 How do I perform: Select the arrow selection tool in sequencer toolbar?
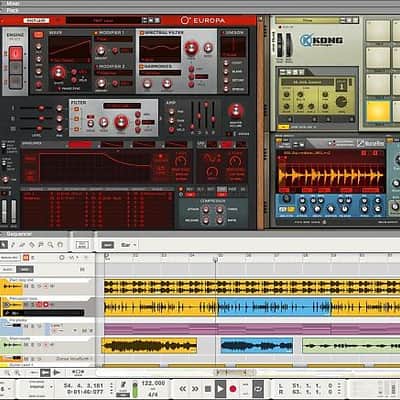click(x=4, y=245)
